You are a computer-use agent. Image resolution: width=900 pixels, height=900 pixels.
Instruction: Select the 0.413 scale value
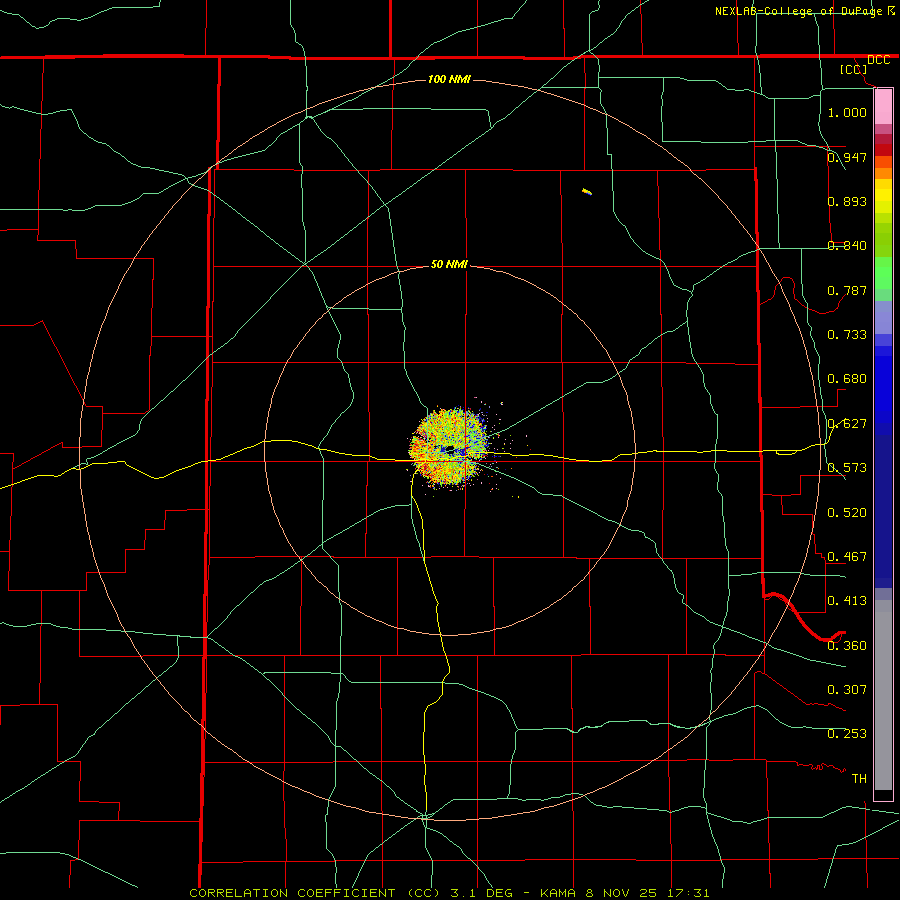click(x=847, y=601)
